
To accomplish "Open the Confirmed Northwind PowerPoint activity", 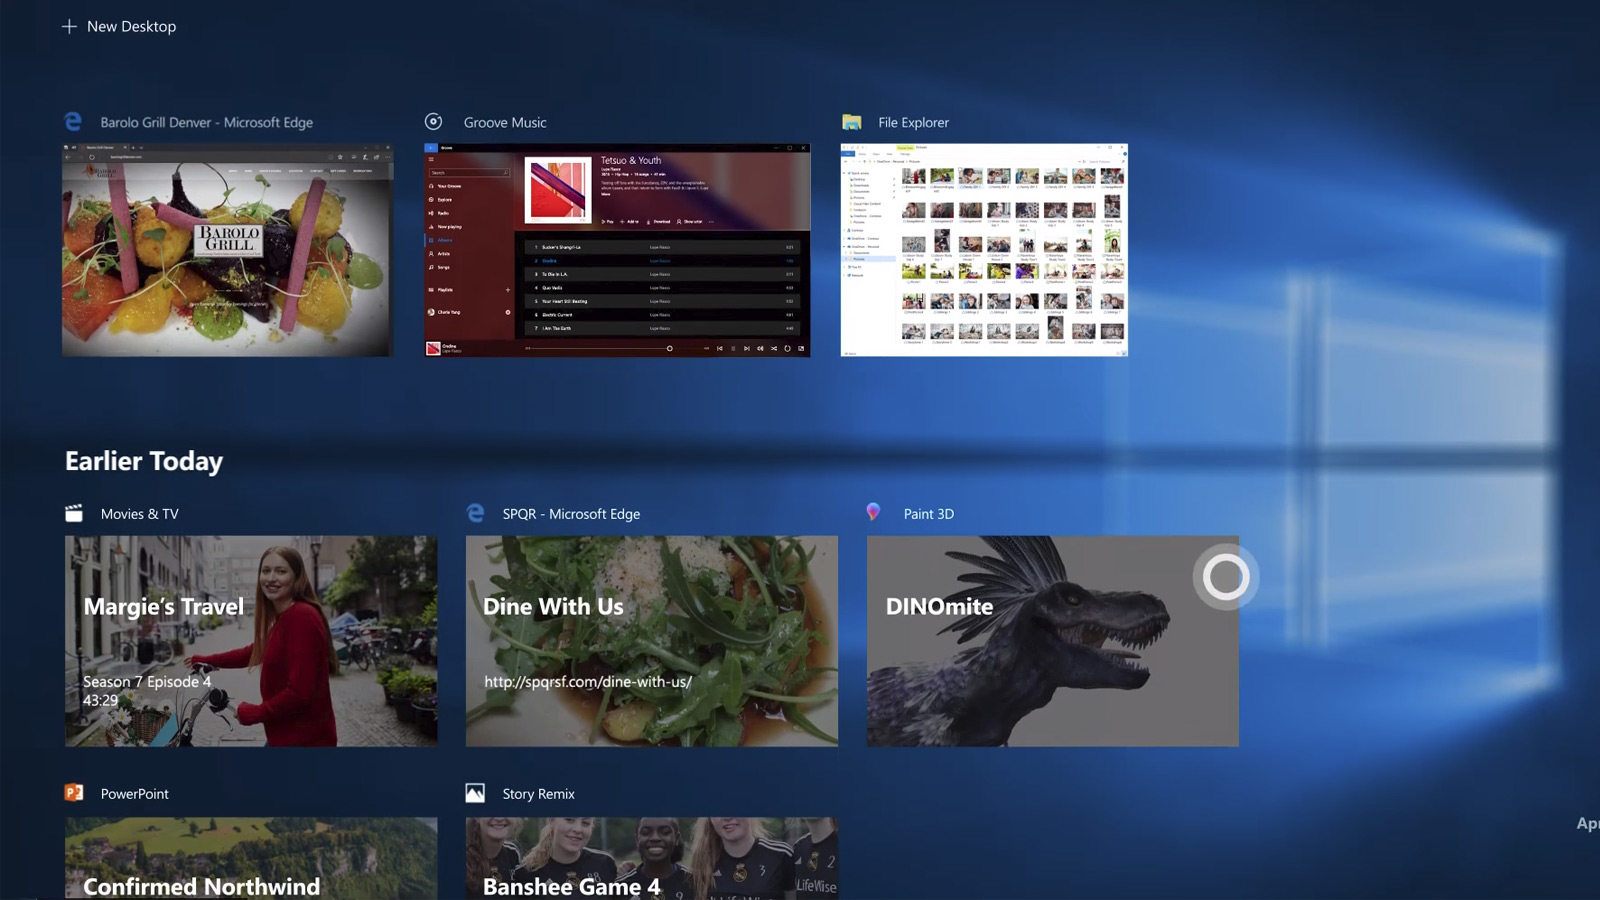I will 251,858.
